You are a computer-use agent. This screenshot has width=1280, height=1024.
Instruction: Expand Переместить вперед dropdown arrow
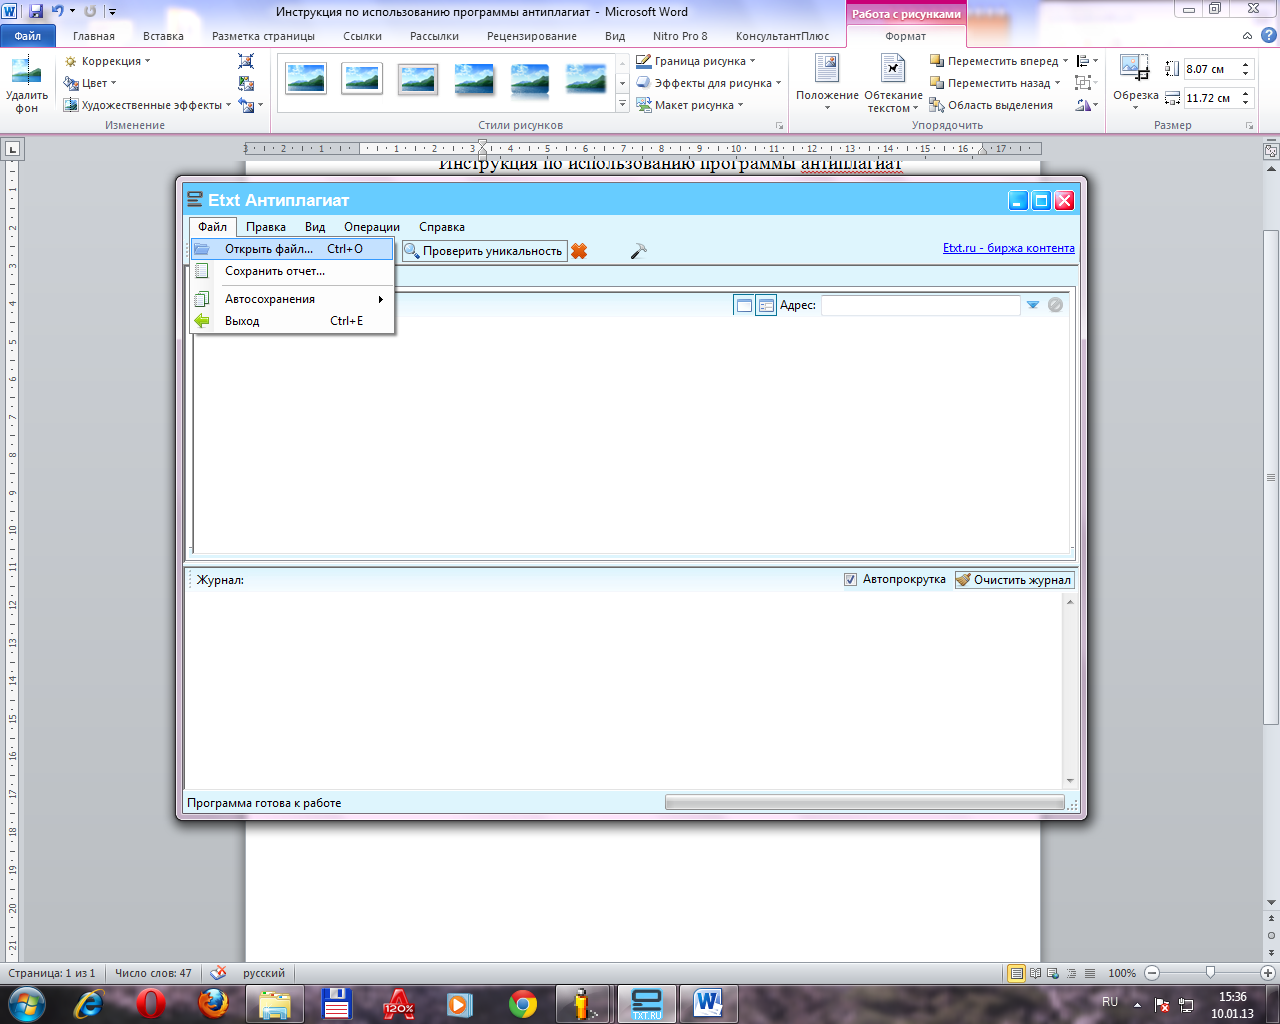(1066, 61)
